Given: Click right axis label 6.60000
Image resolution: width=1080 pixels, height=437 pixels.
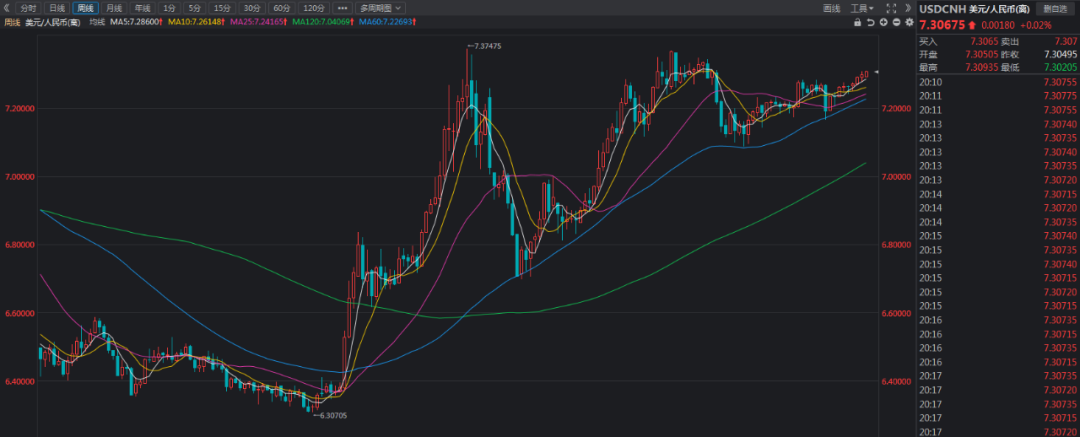Looking at the screenshot, I should point(897,314).
